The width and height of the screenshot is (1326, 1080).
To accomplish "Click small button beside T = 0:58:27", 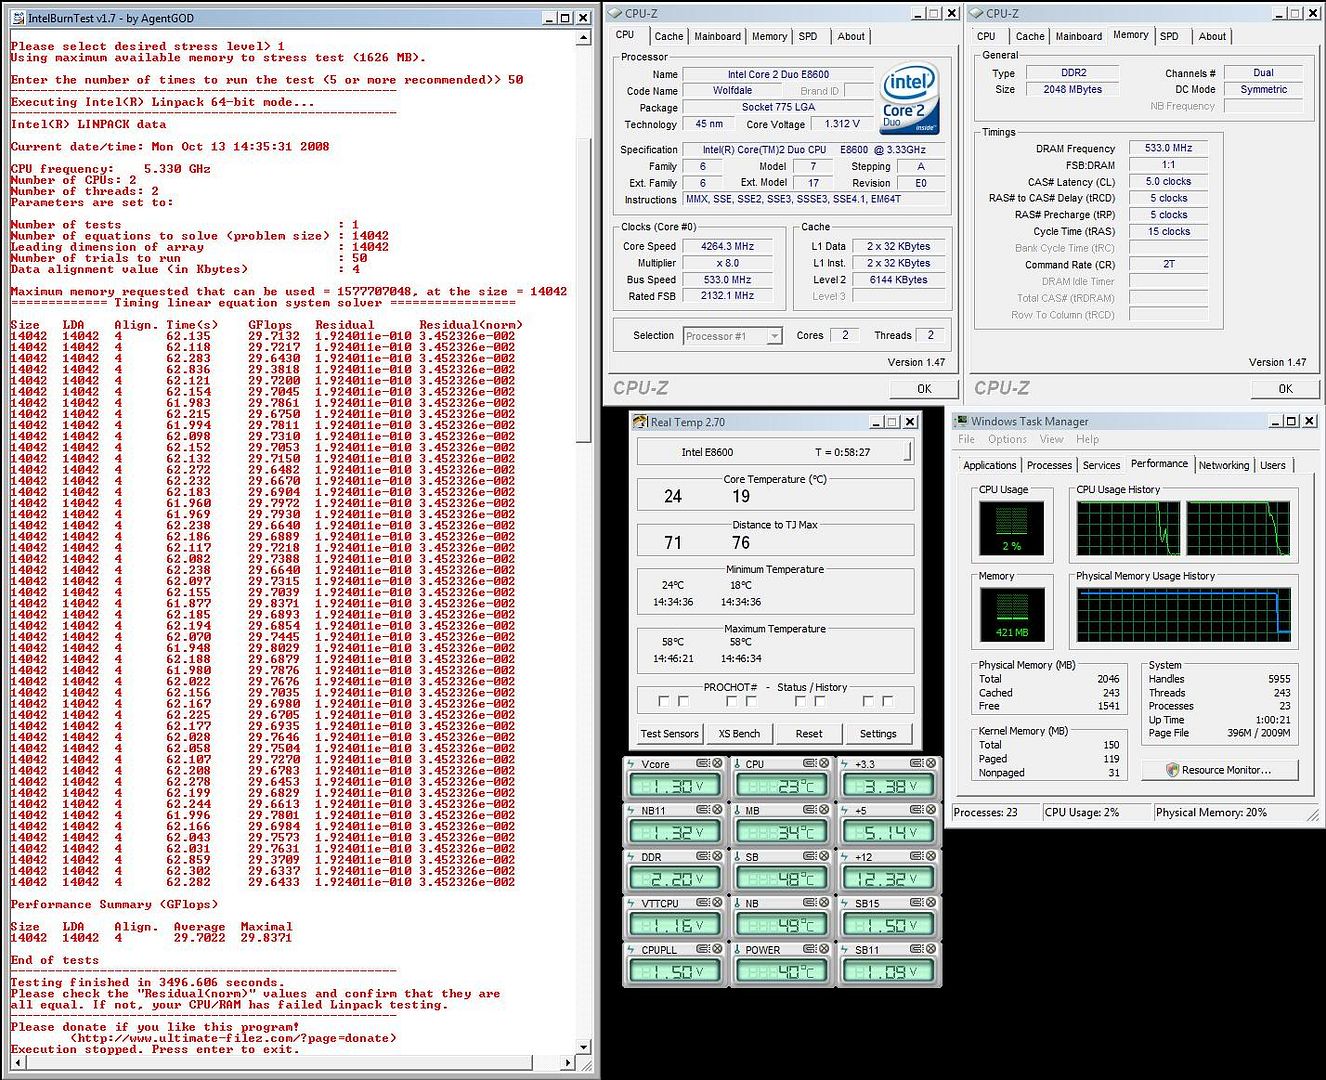I will pyautogui.click(x=908, y=452).
